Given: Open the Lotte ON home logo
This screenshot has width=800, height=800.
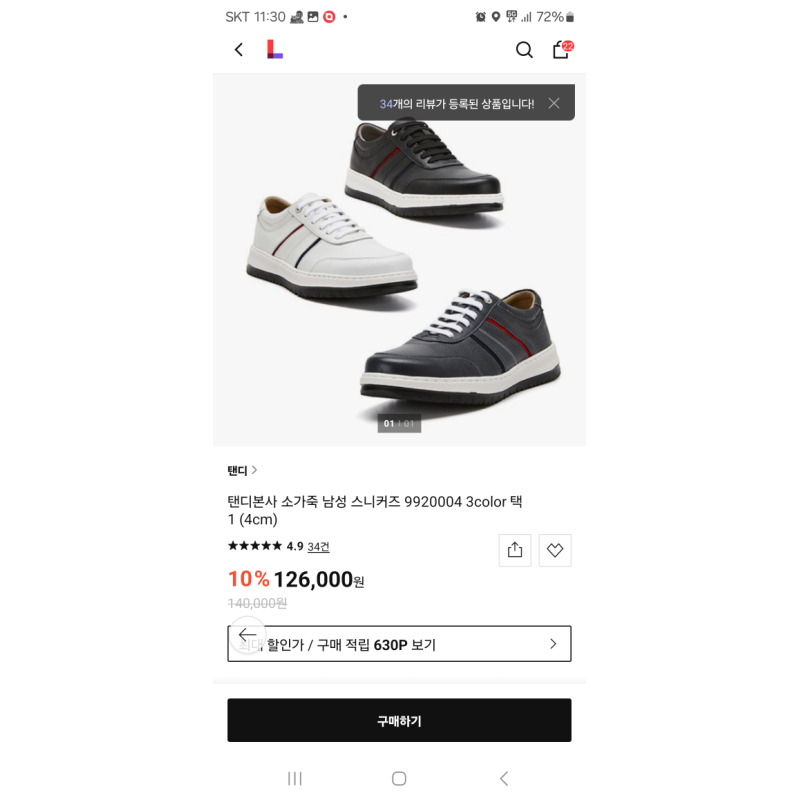Looking at the screenshot, I should pyautogui.click(x=274, y=50).
